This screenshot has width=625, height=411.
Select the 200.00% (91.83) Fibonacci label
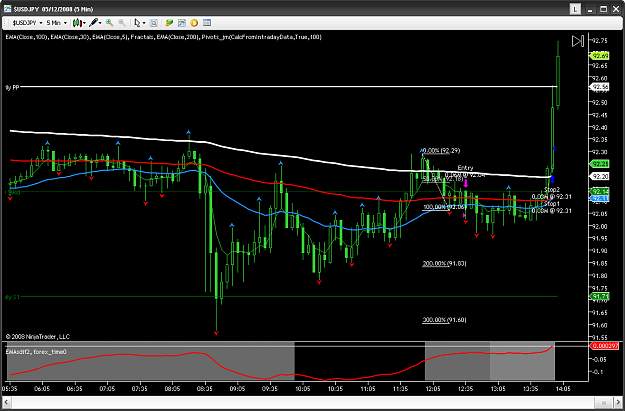(x=444, y=264)
